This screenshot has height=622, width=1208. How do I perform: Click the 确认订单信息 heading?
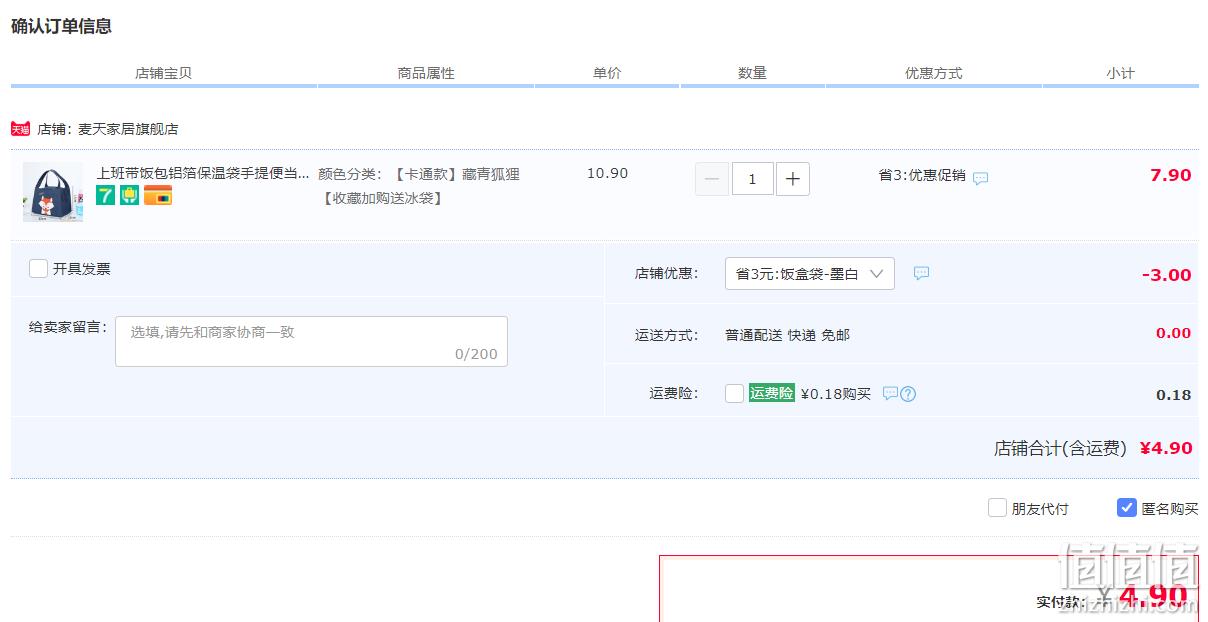click(x=61, y=26)
